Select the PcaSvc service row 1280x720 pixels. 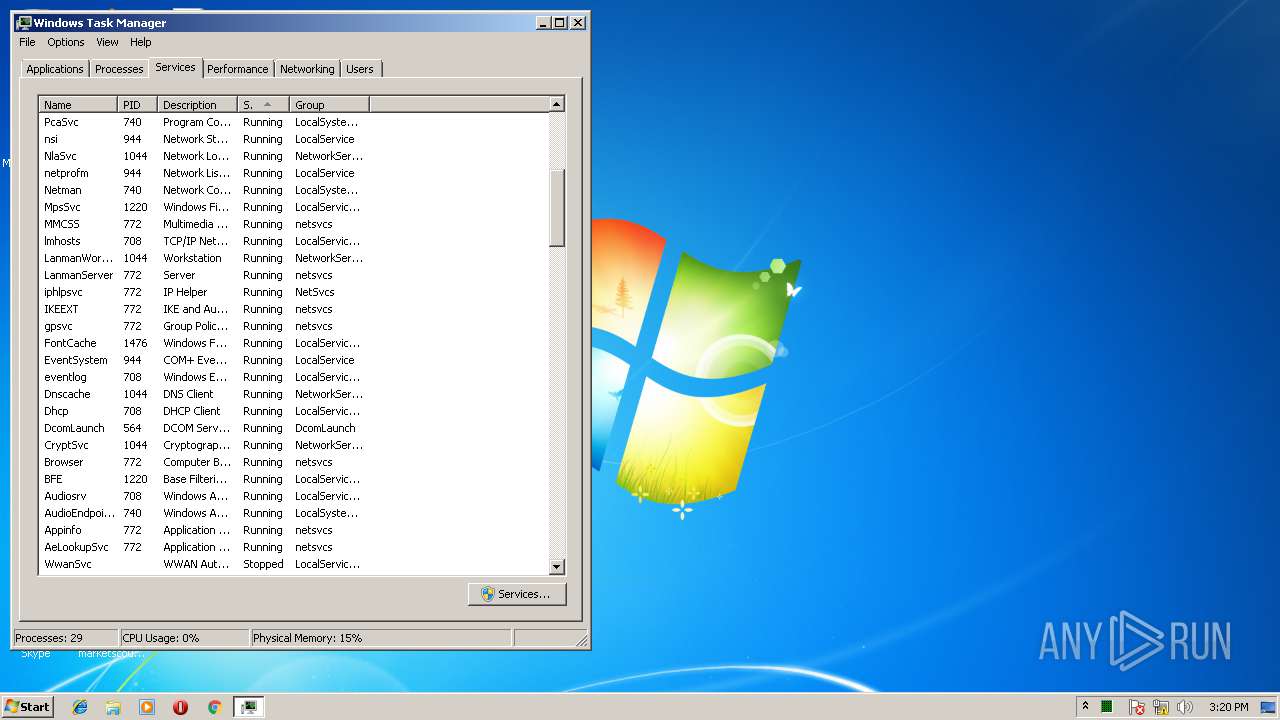(x=294, y=122)
